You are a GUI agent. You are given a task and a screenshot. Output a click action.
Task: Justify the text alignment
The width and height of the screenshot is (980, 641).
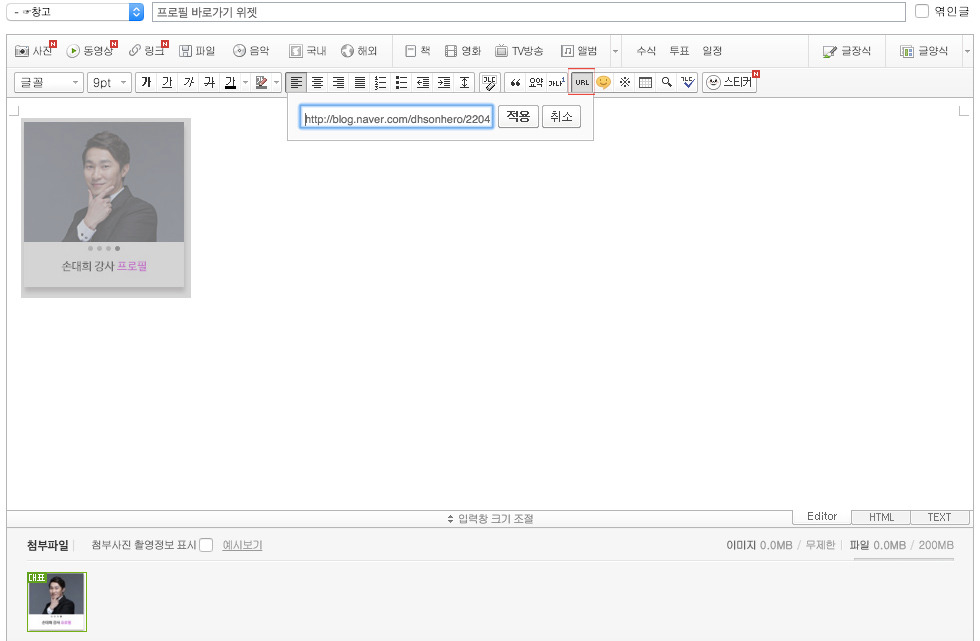pos(360,82)
